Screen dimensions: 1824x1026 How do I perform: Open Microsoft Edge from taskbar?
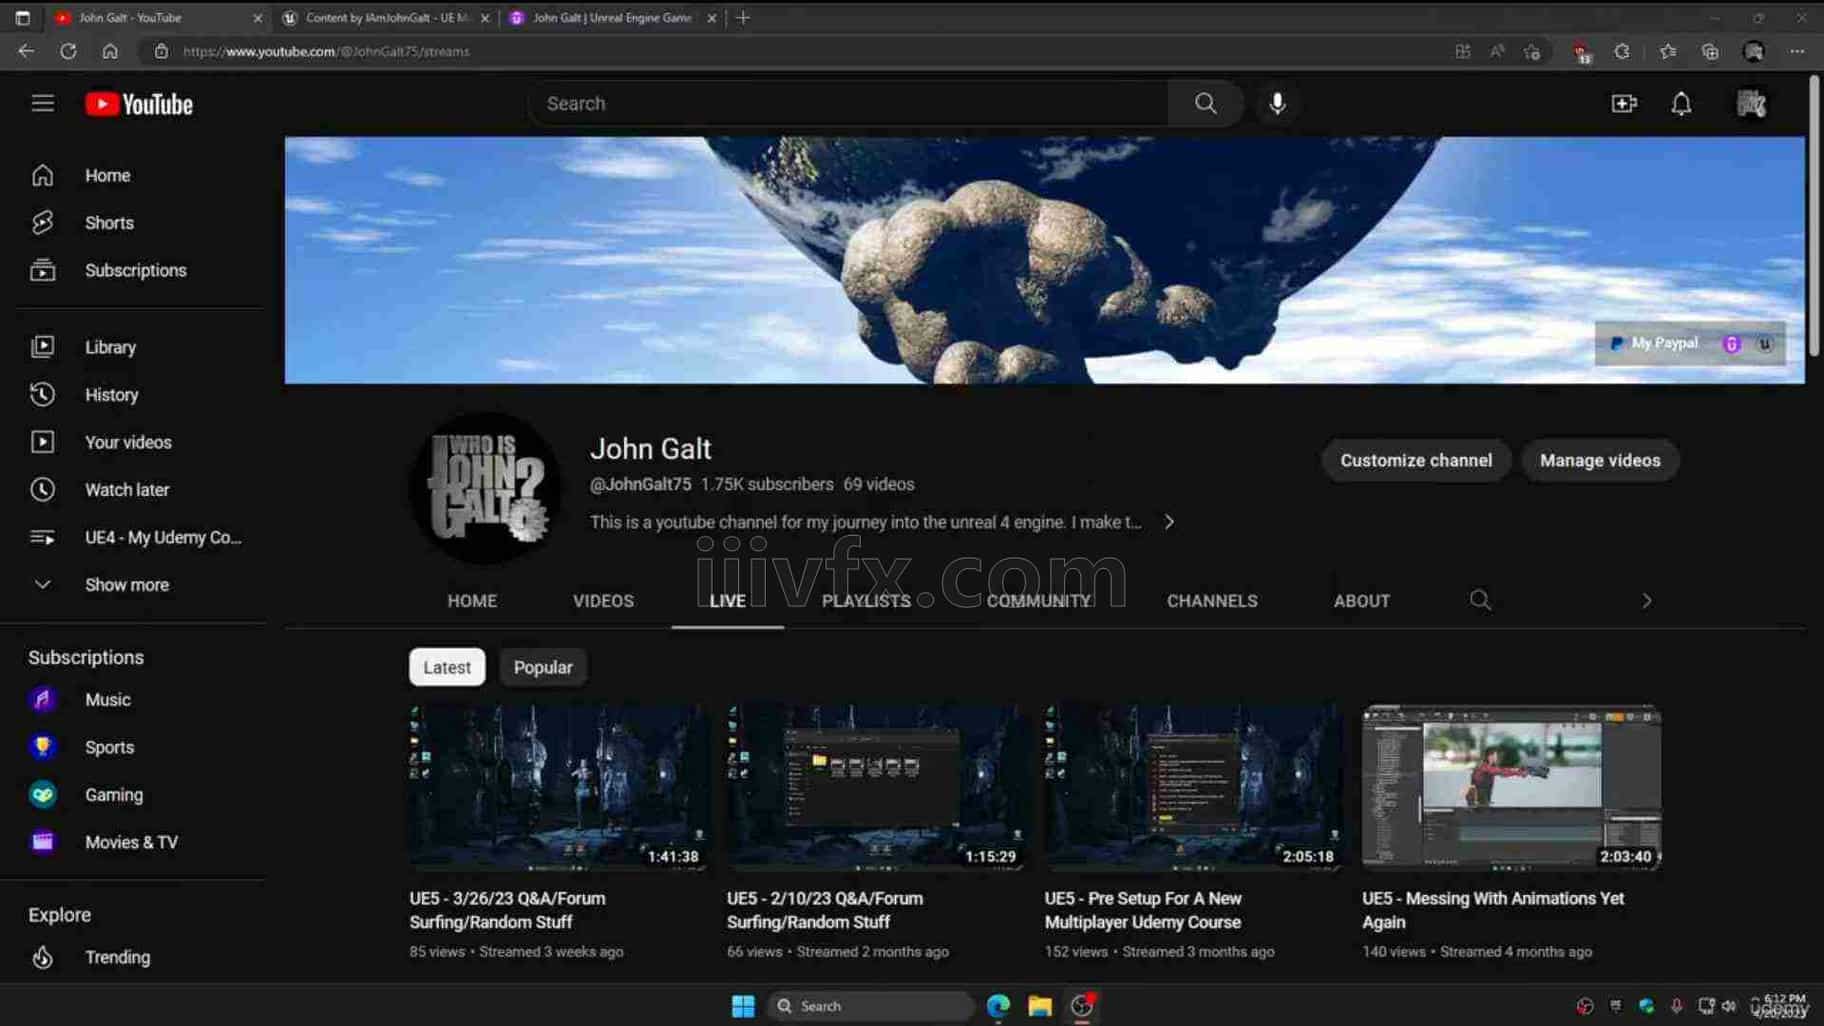tap(998, 1006)
